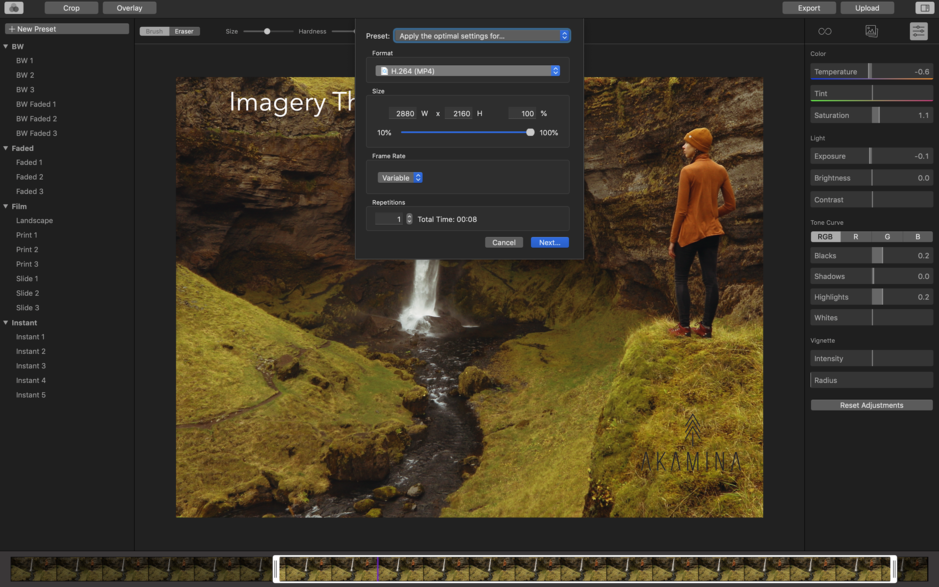Switch Tone Curve to the R channel
The width and height of the screenshot is (939, 587).
click(857, 236)
